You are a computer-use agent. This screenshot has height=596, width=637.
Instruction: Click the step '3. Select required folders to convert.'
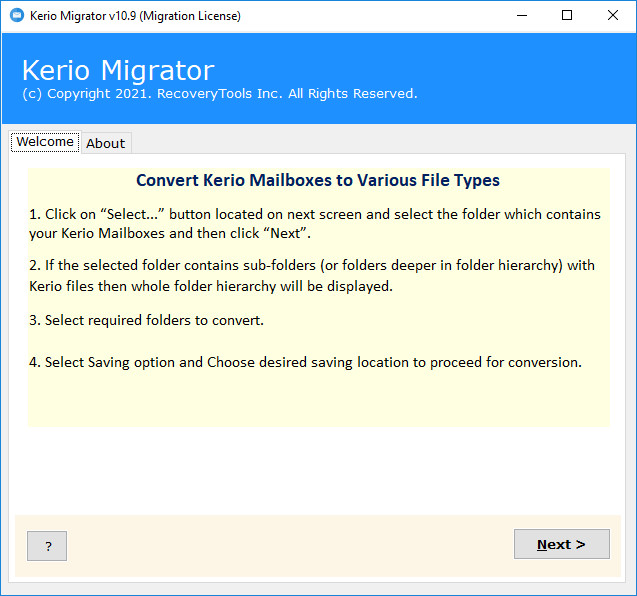(146, 320)
